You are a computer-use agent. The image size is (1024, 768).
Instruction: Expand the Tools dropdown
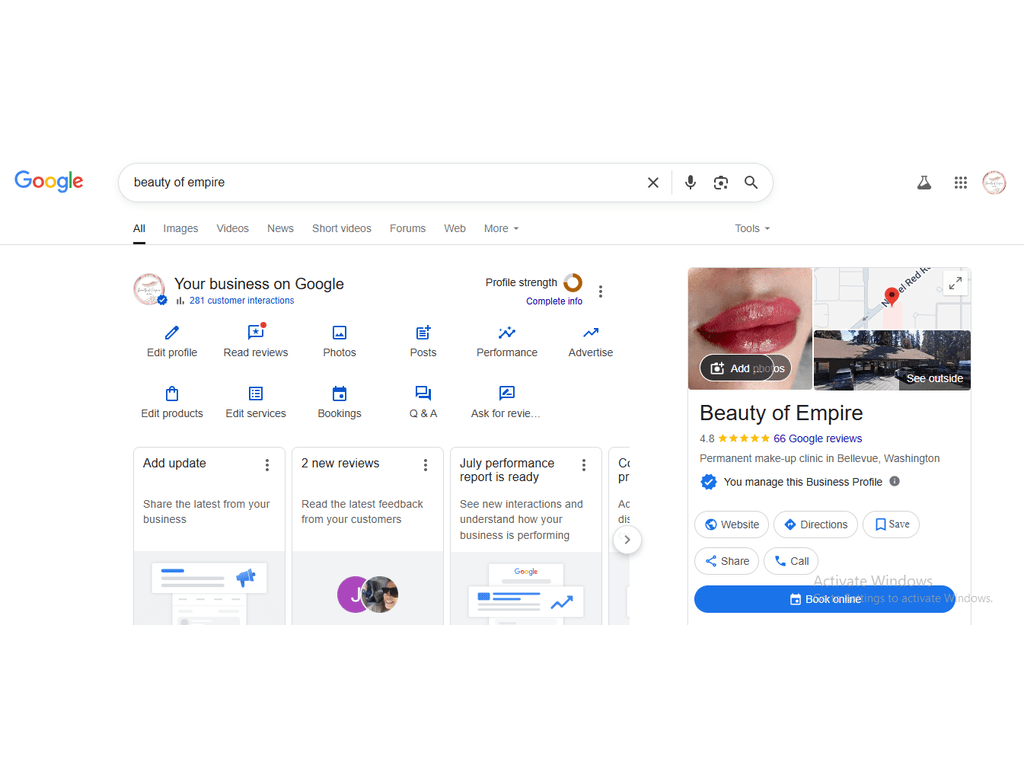(x=752, y=229)
